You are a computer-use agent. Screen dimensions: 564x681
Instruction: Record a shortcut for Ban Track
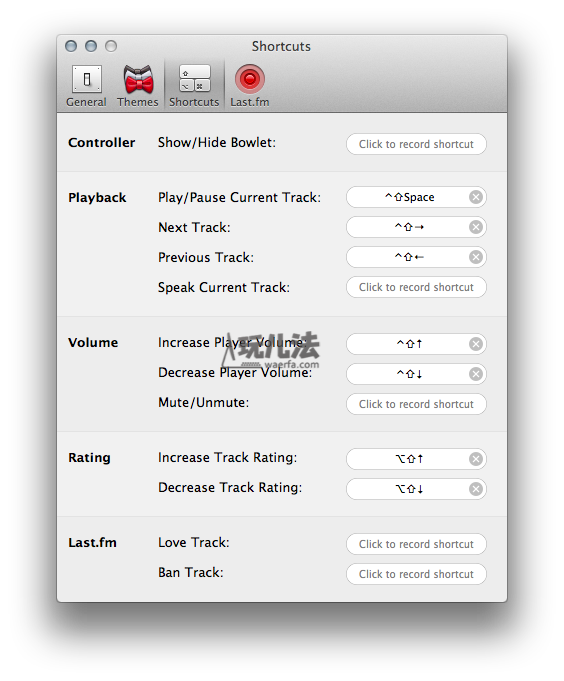416,574
